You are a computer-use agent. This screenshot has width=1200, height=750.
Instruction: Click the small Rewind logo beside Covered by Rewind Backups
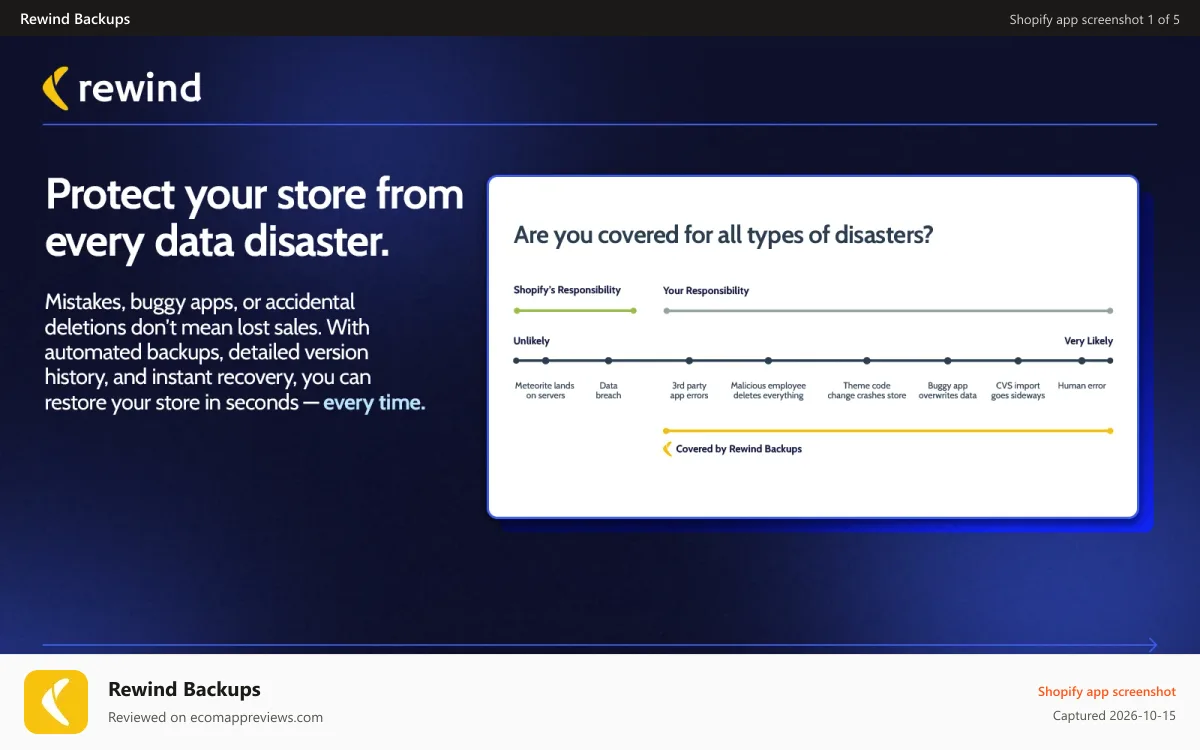(668, 449)
